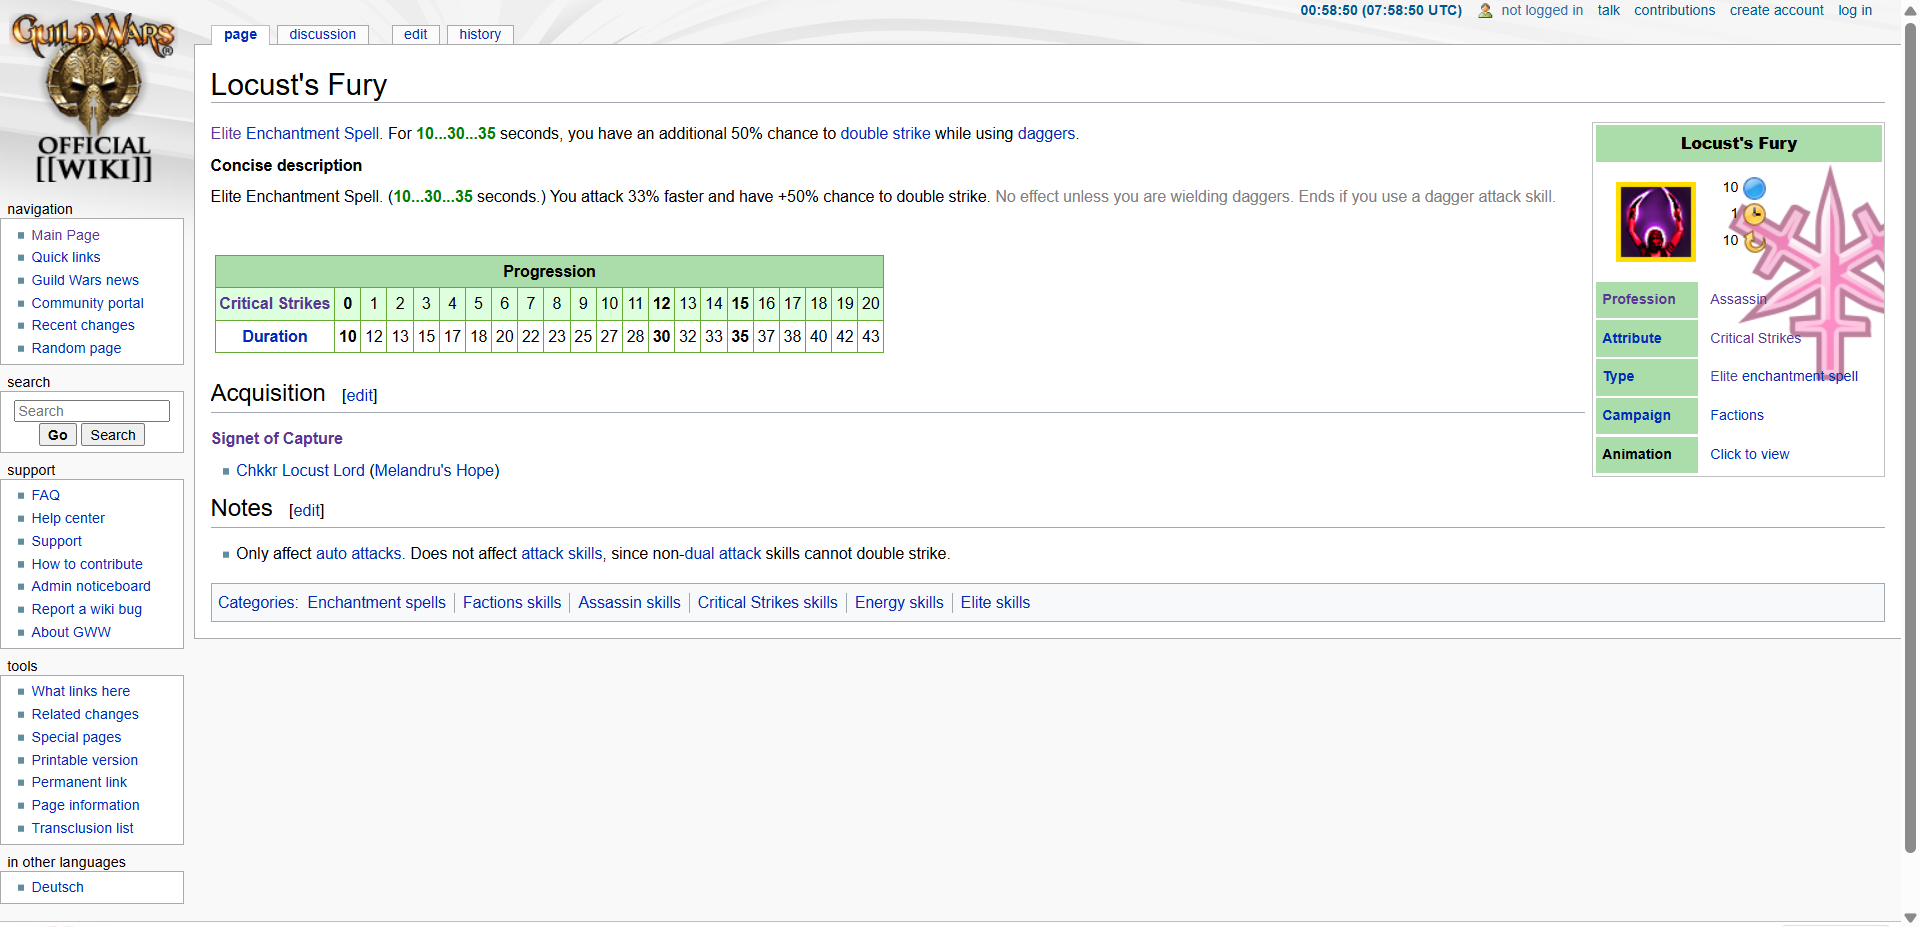This screenshot has width=1920, height=927.
Task: Focus the Search input field
Action: 92,411
